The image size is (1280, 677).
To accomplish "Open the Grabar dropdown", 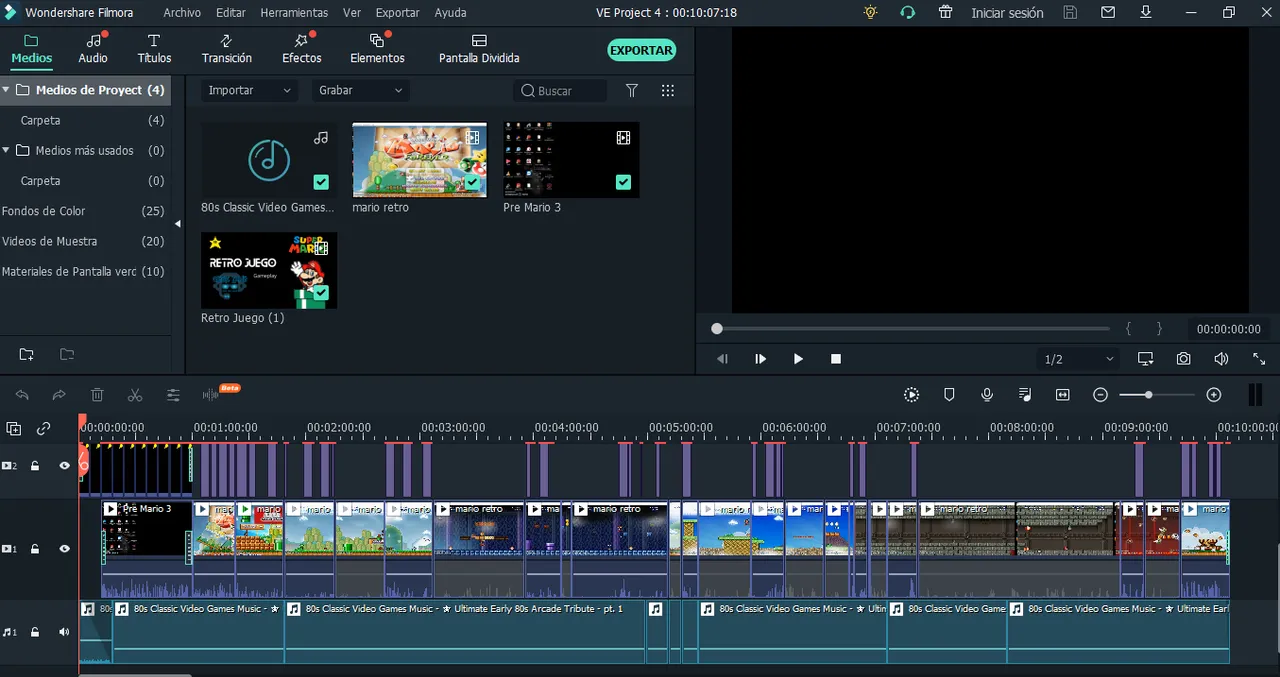I will pyautogui.click(x=360, y=90).
